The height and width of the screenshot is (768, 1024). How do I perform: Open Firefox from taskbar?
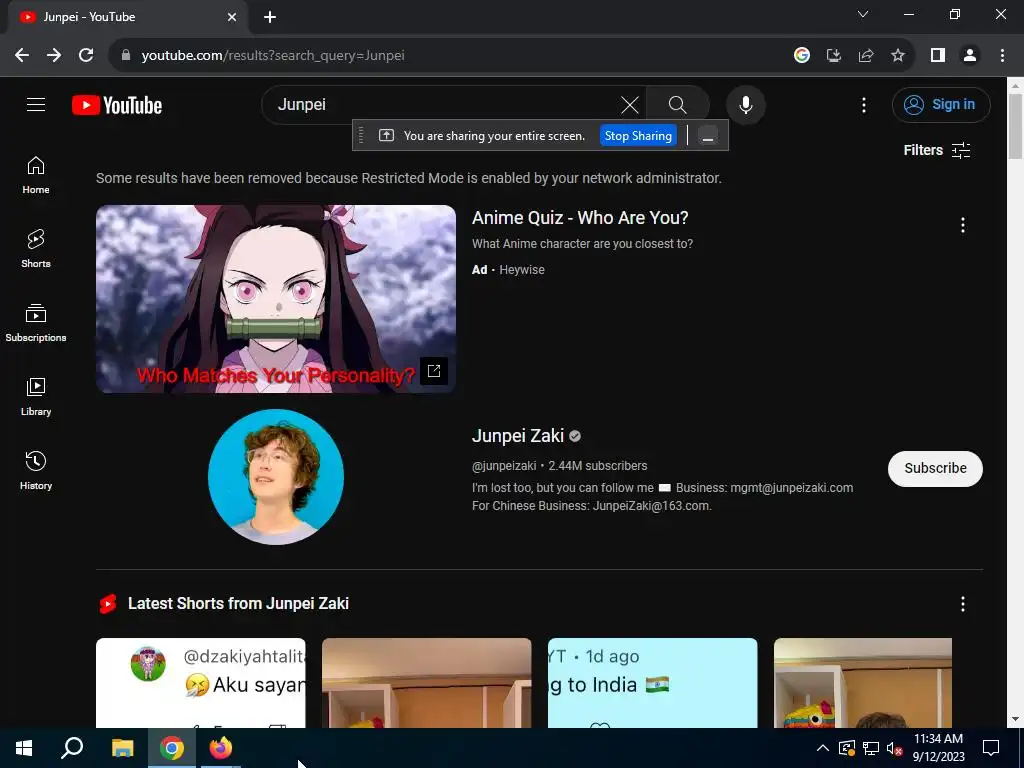click(x=221, y=748)
